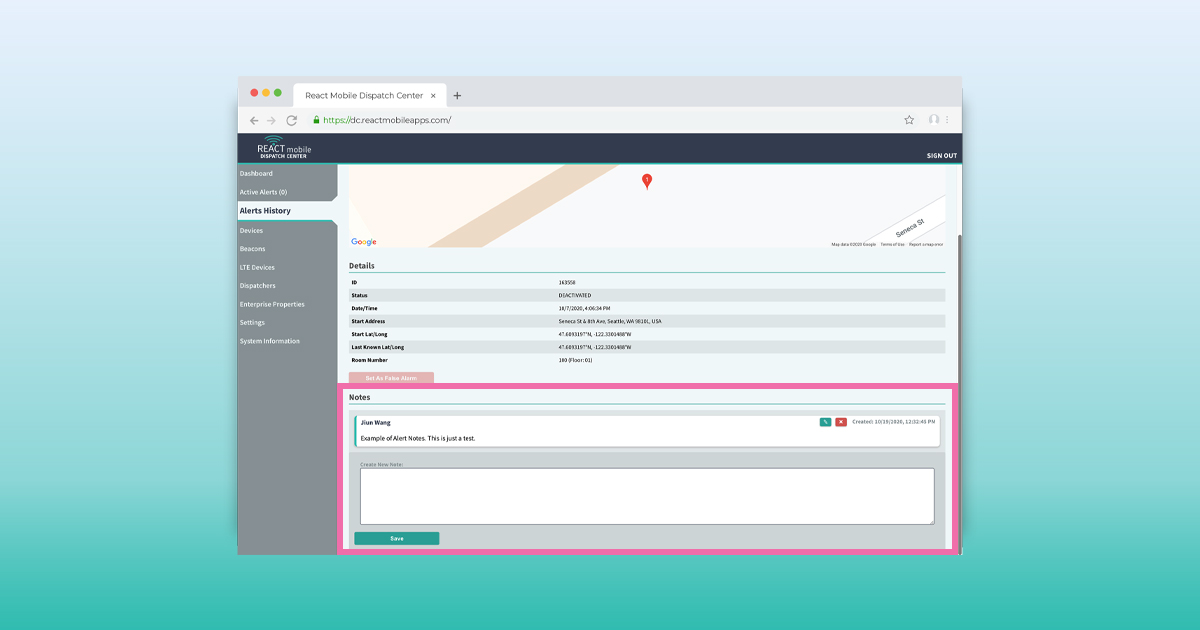Click SIGN OUT in the header

[941, 156]
